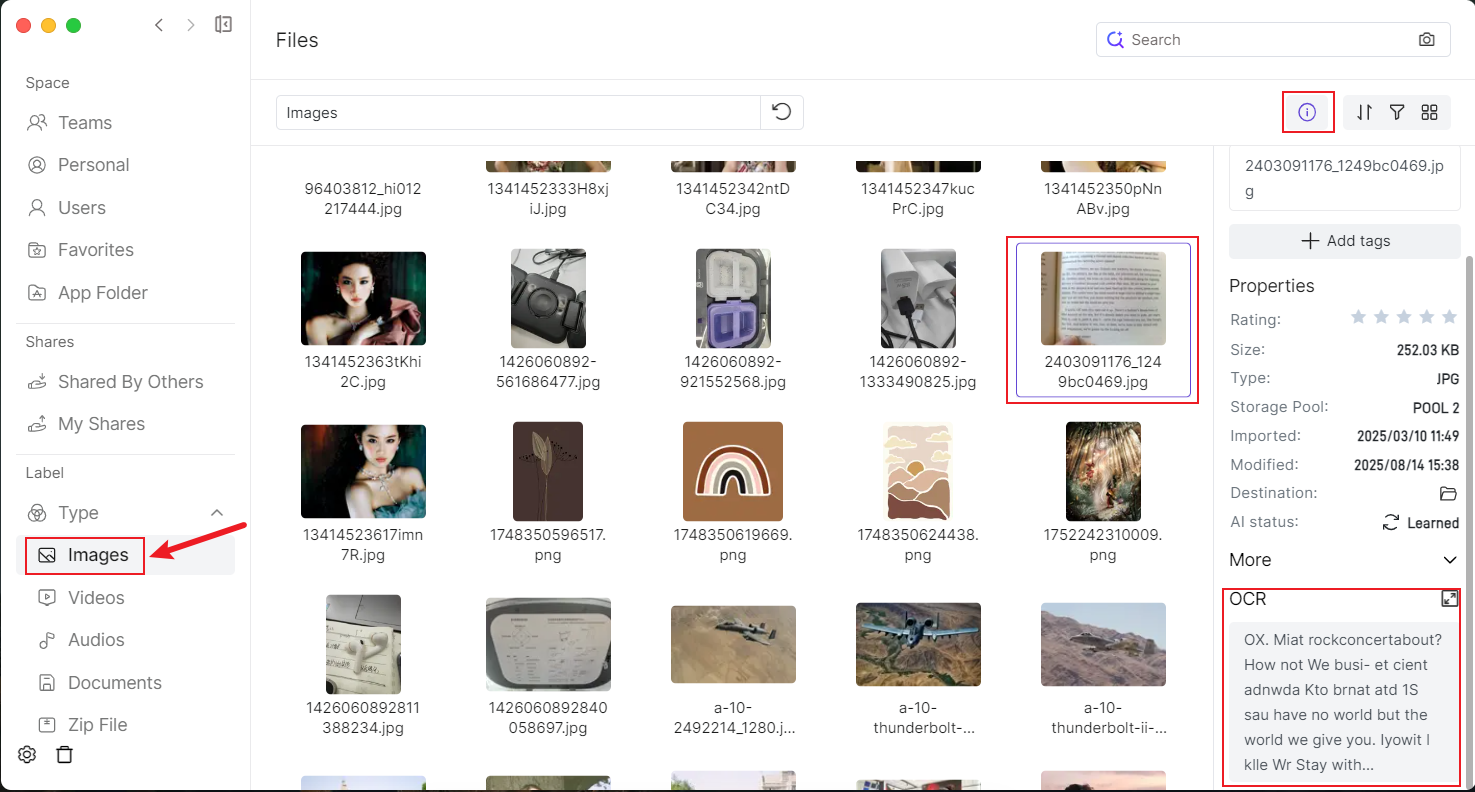The image size is (1475, 792).
Task: Refresh the Images path
Action: point(782,112)
